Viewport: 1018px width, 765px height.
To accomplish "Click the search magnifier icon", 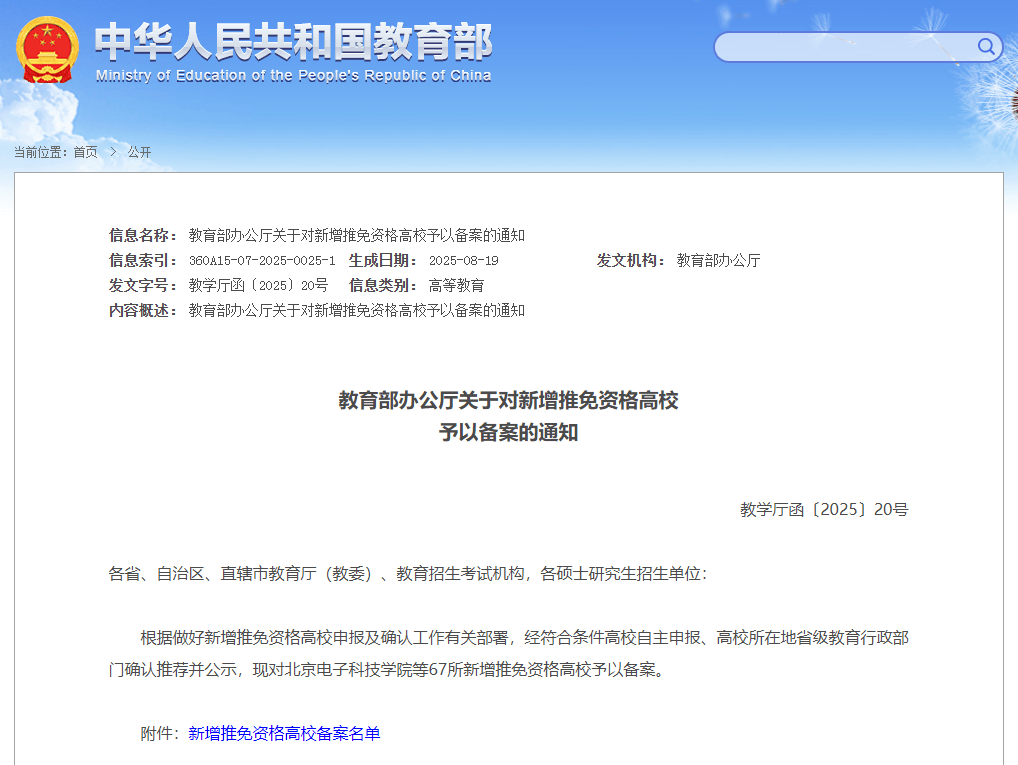I will pos(986,46).
